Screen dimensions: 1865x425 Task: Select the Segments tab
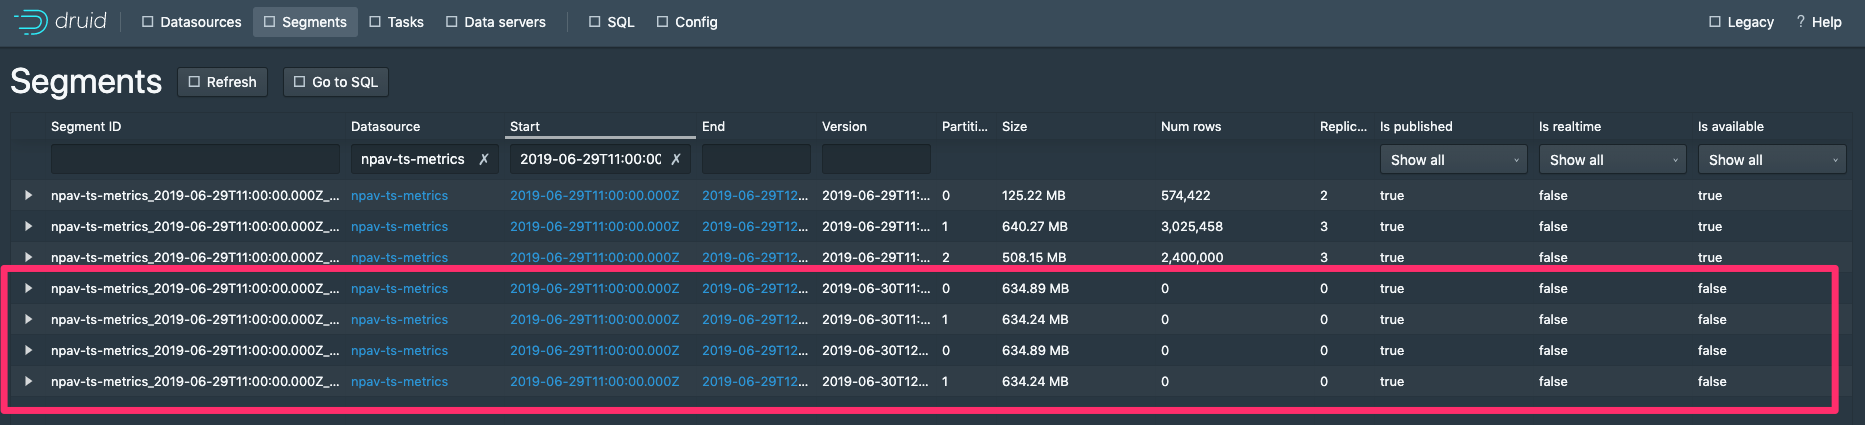coord(305,22)
